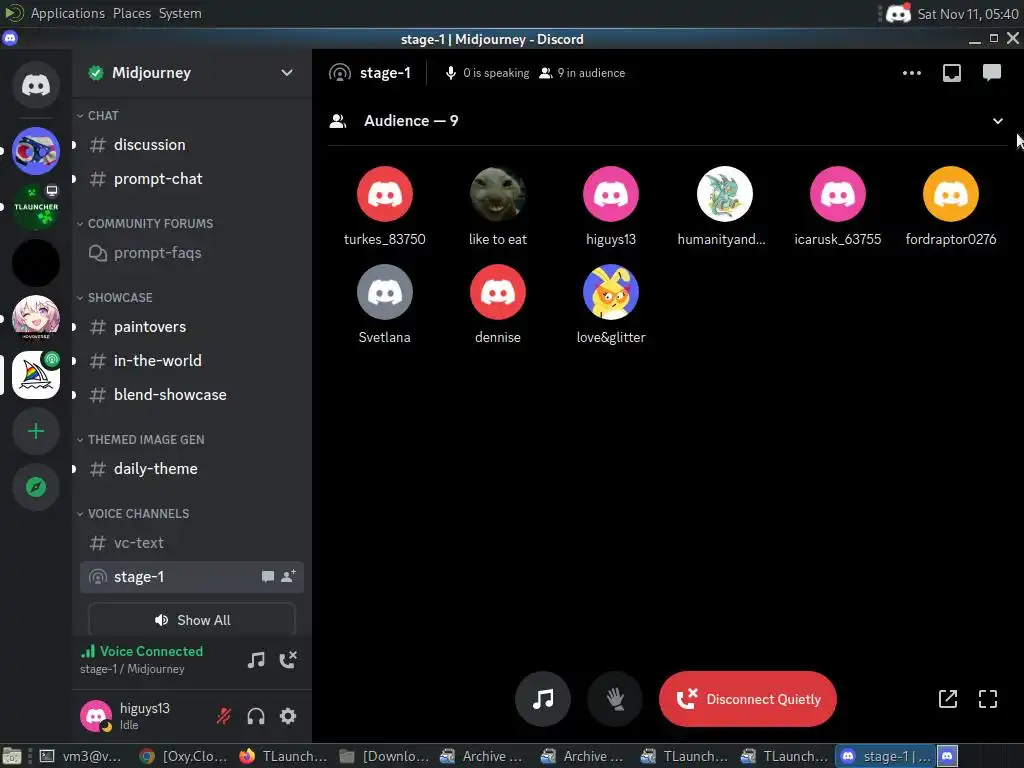Select the TLauncher server icon
The image size is (1024, 768).
pos(36,207)
